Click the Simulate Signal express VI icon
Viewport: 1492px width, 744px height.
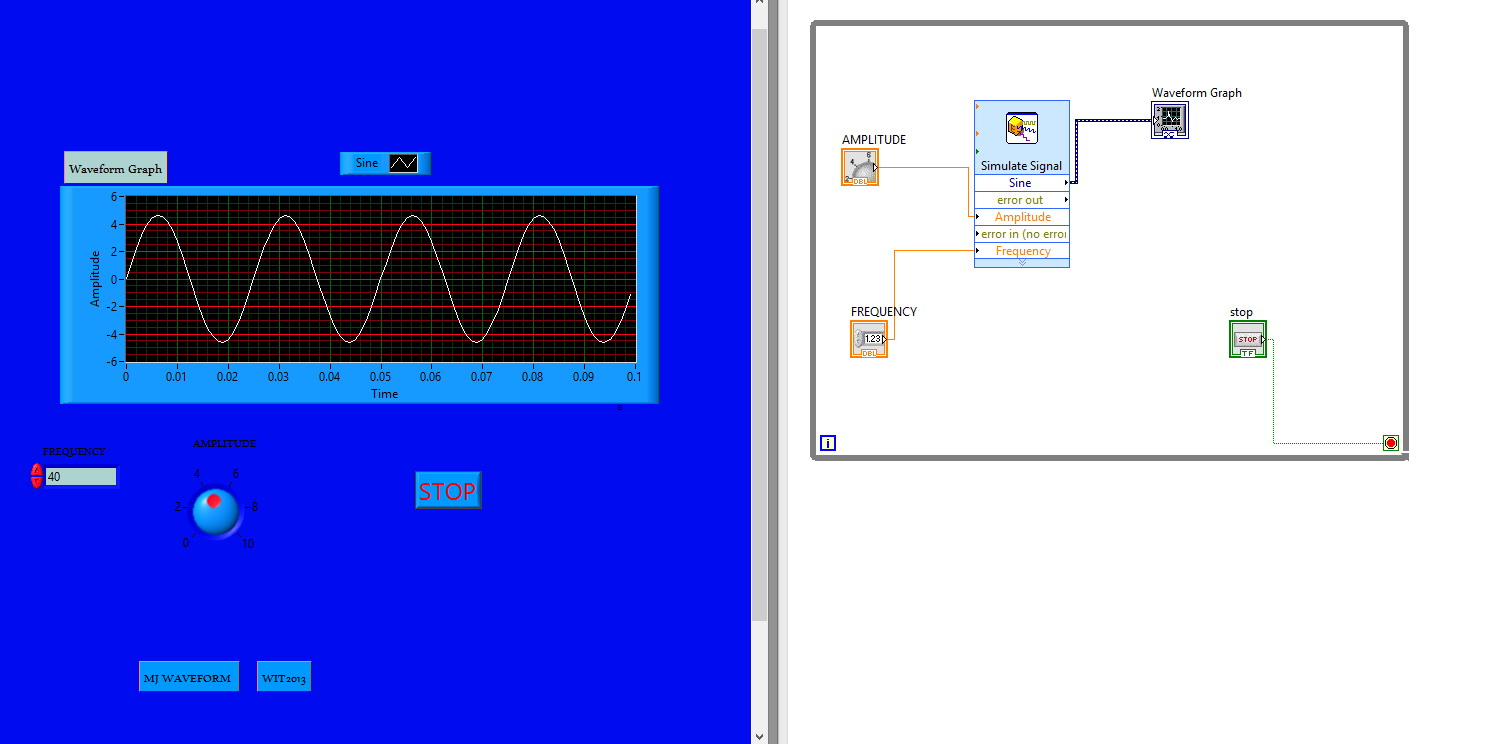1021,128
